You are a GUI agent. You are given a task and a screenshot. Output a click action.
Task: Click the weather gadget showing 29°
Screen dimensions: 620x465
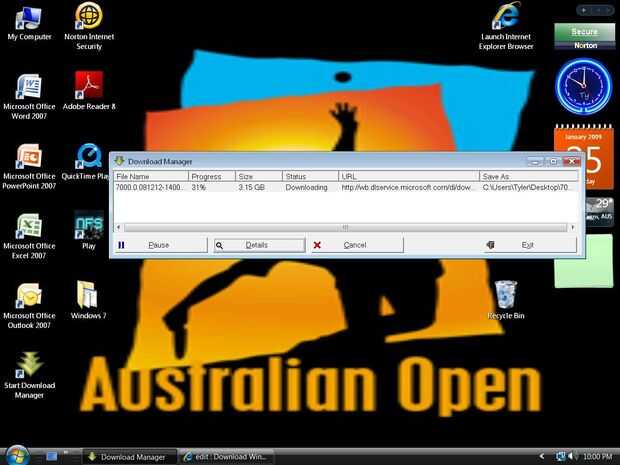point(599,211)
